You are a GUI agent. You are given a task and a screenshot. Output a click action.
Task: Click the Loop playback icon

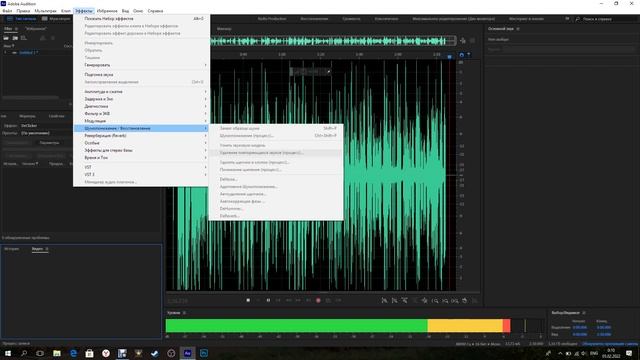328,300
